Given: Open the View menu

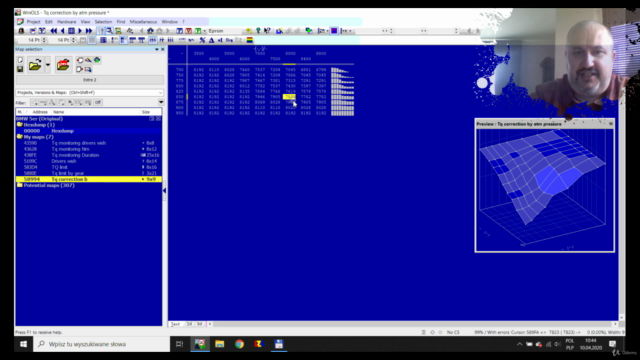Looking at the screenshot, I should [85, 22].
